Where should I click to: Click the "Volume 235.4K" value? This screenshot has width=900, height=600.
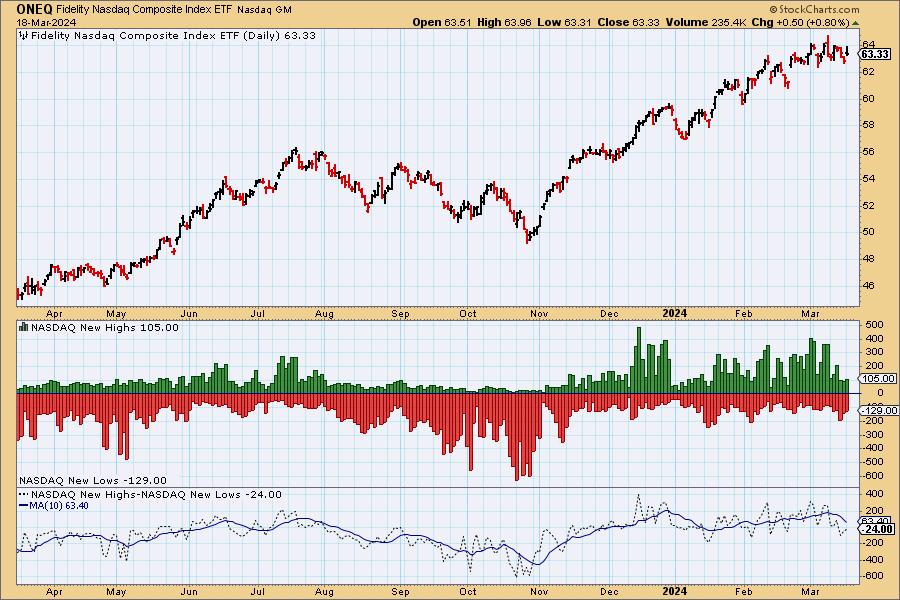[x=706, y=22]
